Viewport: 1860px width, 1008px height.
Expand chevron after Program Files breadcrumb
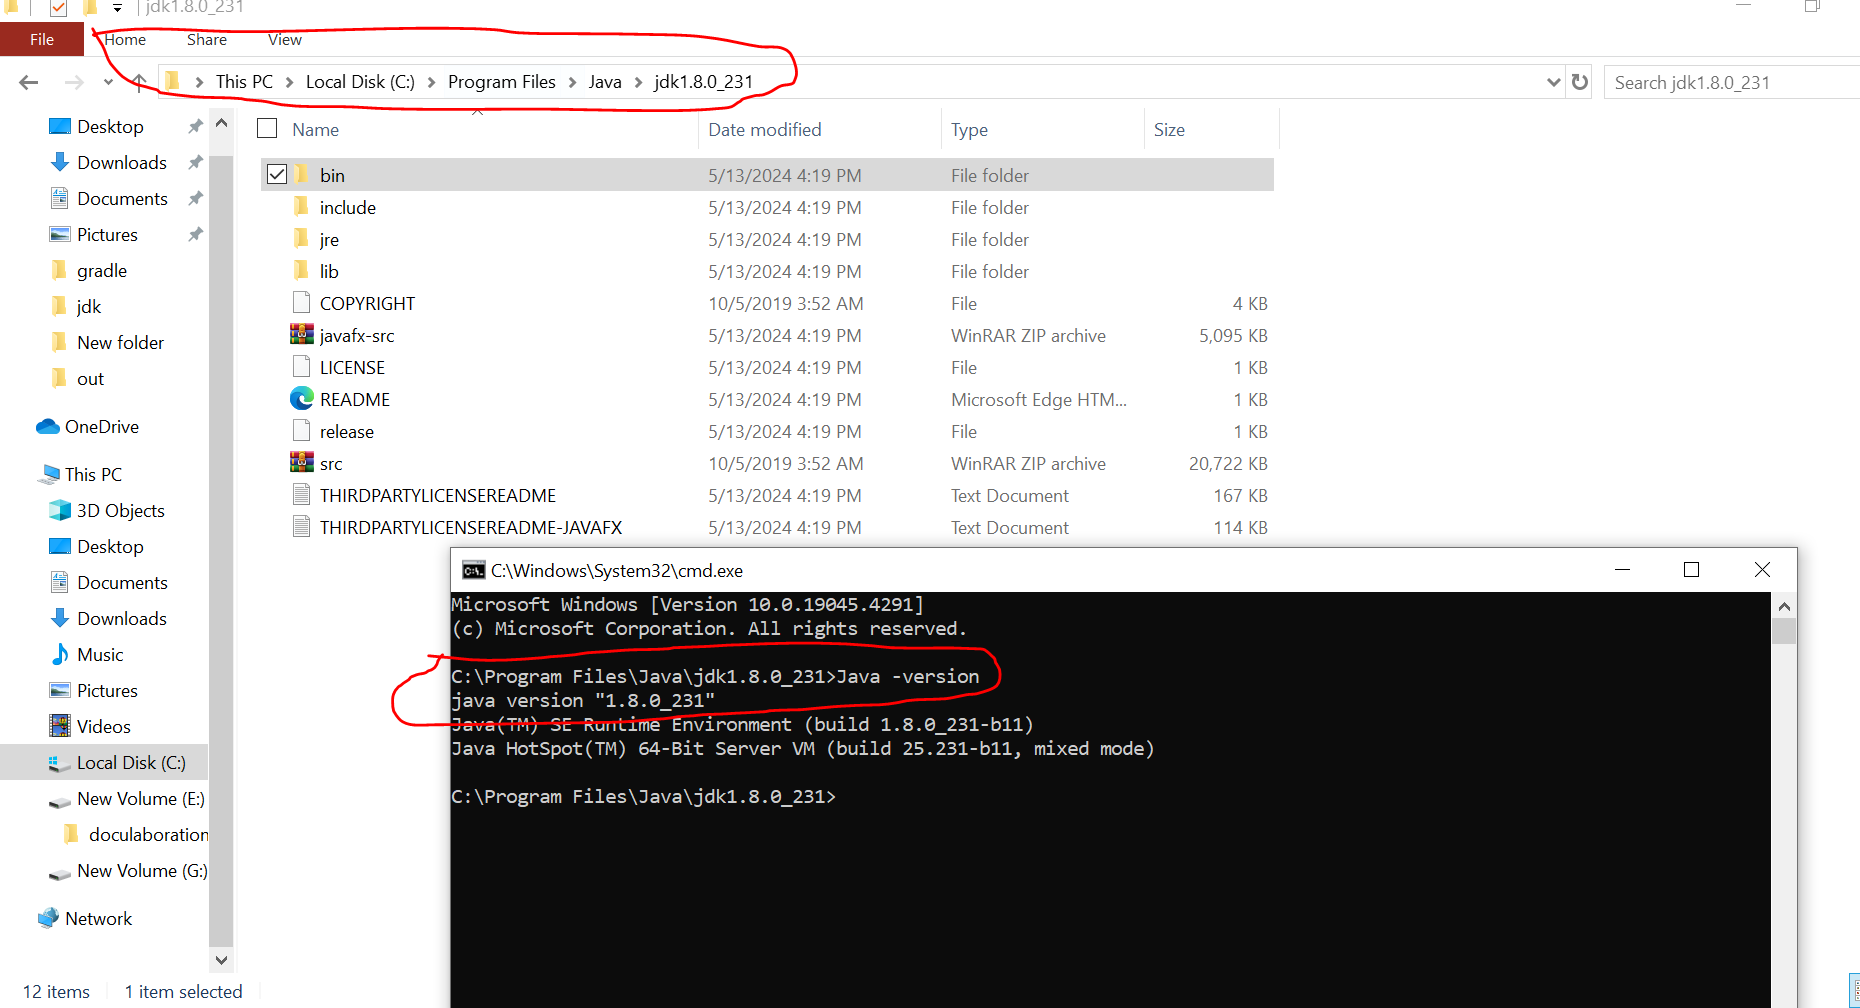(572, 82)
